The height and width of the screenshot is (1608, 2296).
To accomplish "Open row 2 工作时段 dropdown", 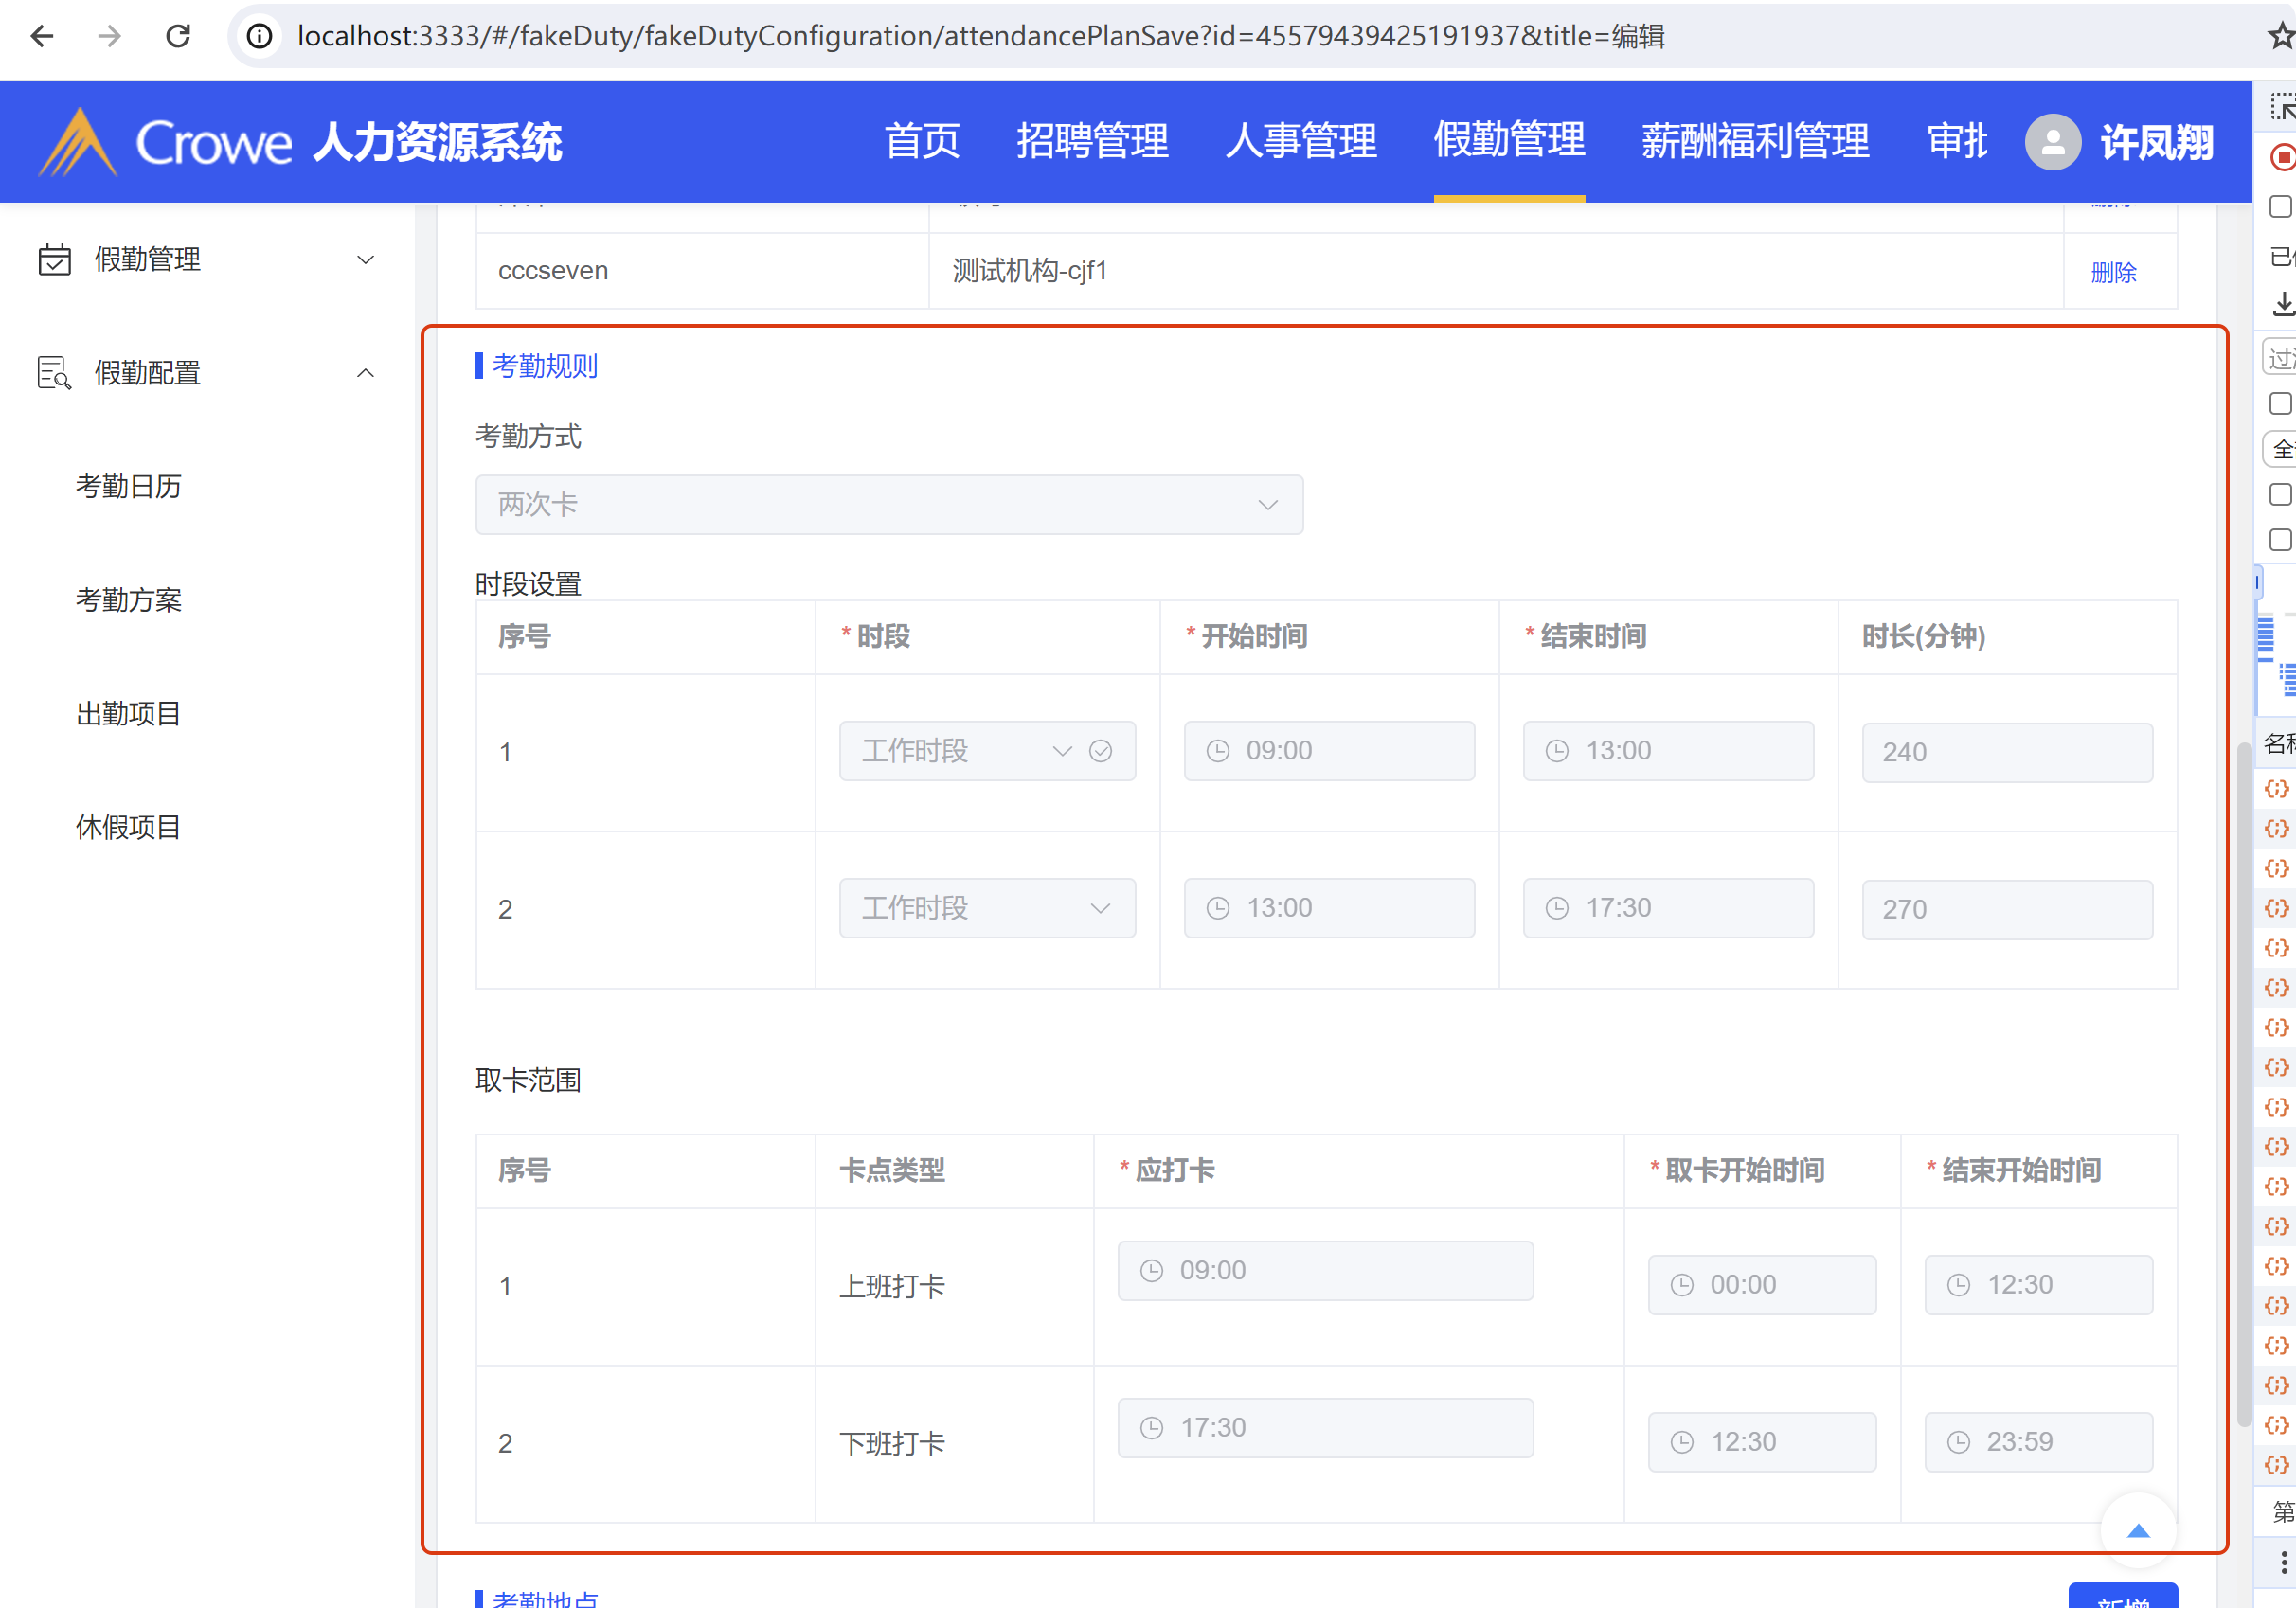I will 986,908.
